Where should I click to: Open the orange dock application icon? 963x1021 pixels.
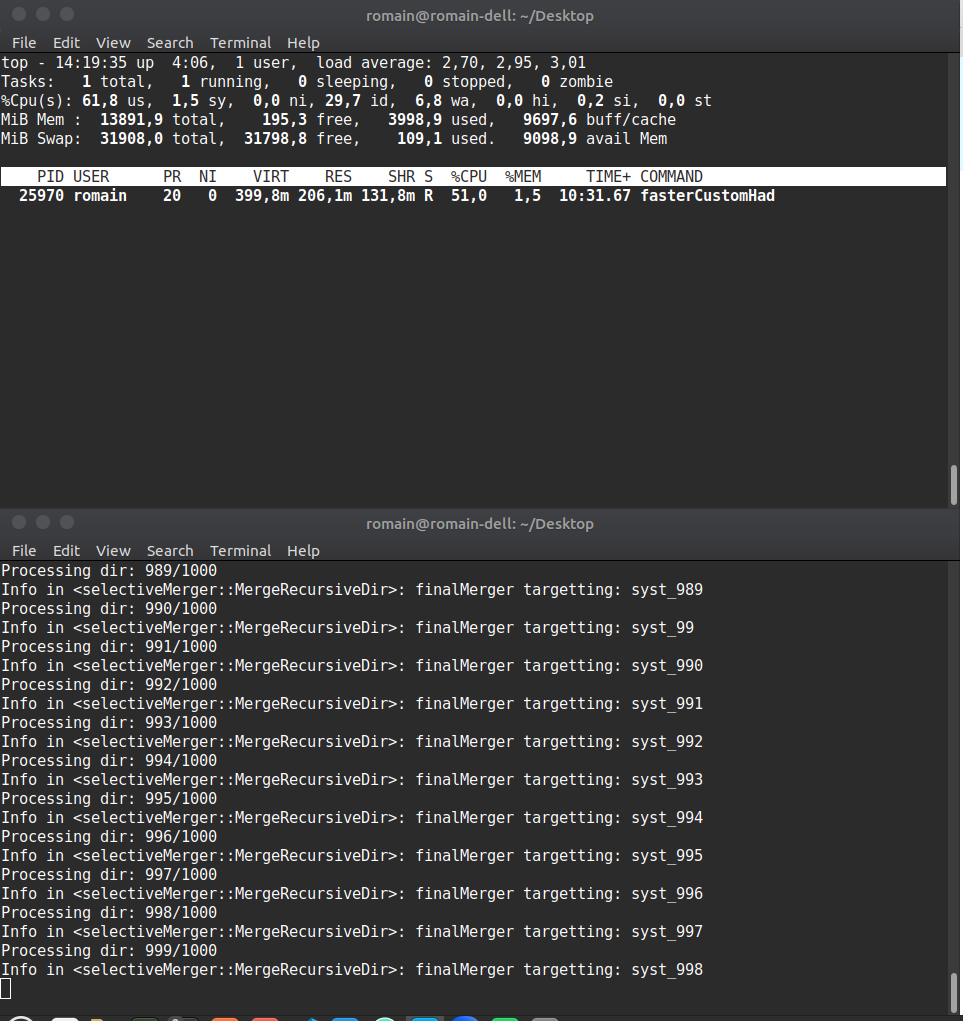point(225,1015)
